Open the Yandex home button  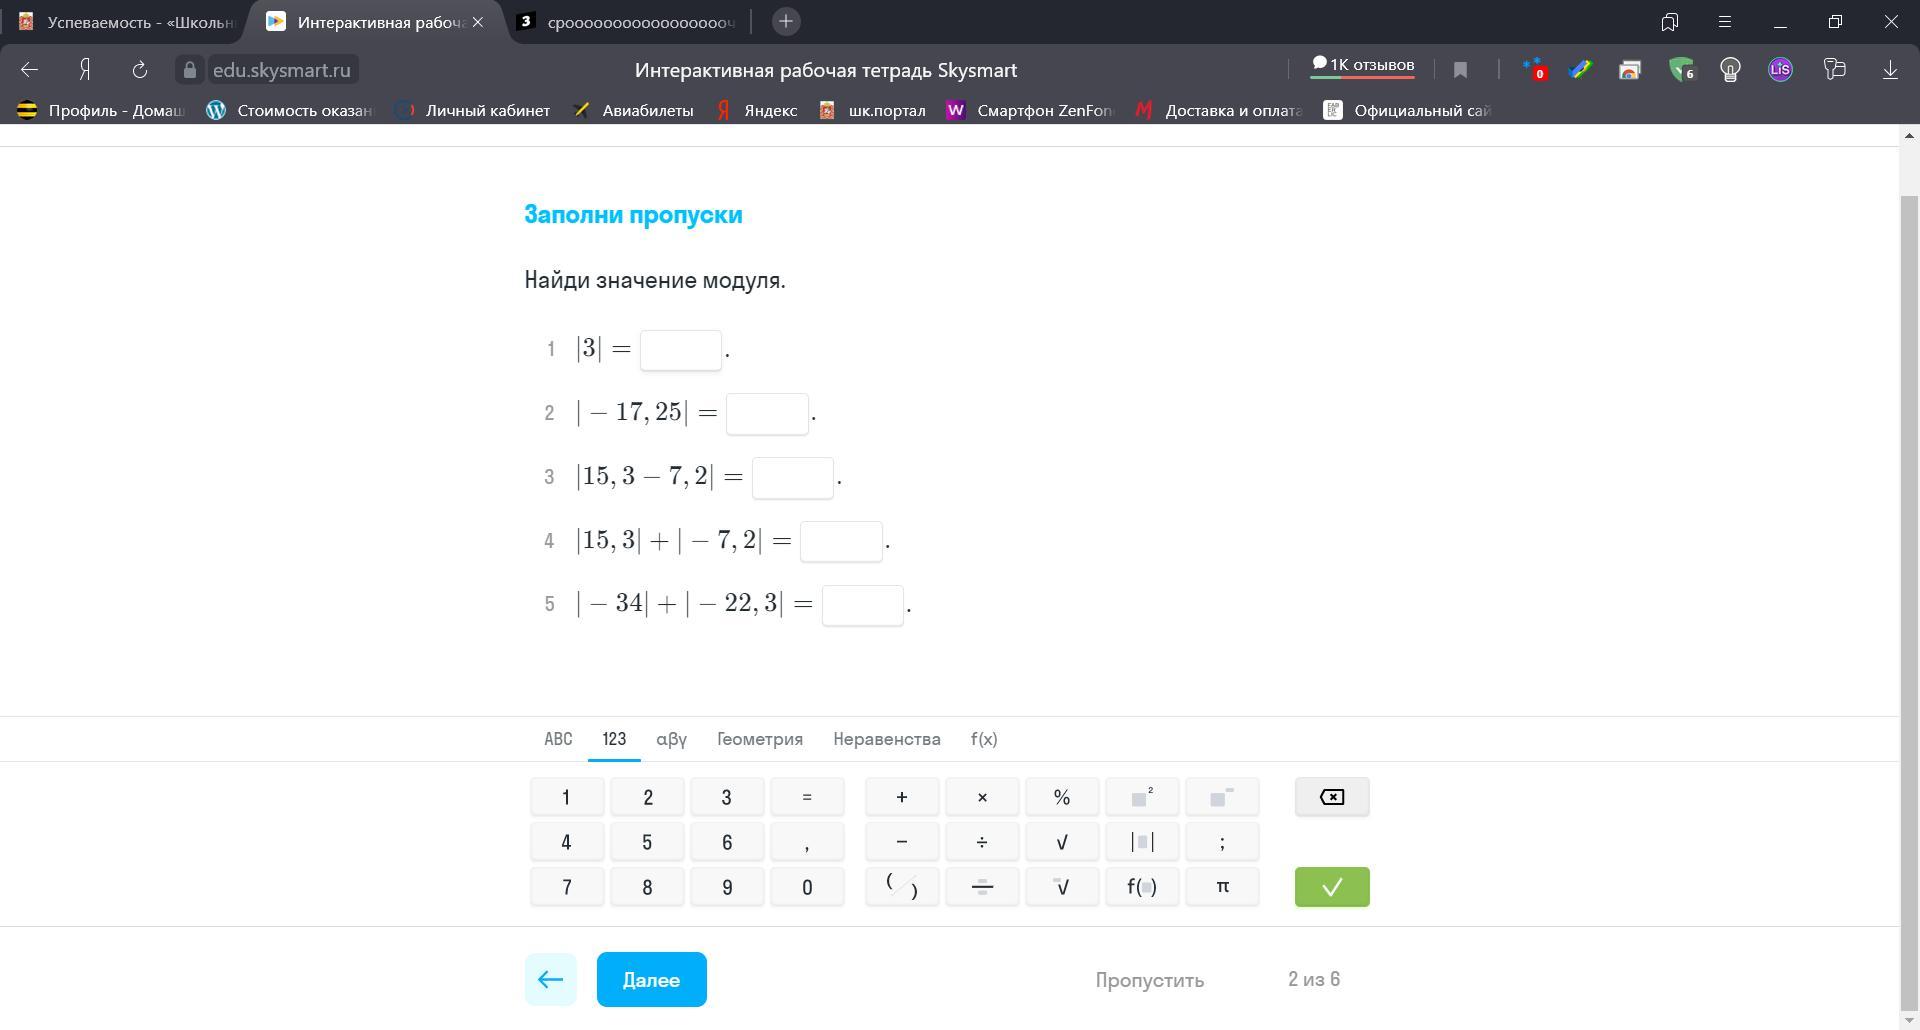(85, 70)
